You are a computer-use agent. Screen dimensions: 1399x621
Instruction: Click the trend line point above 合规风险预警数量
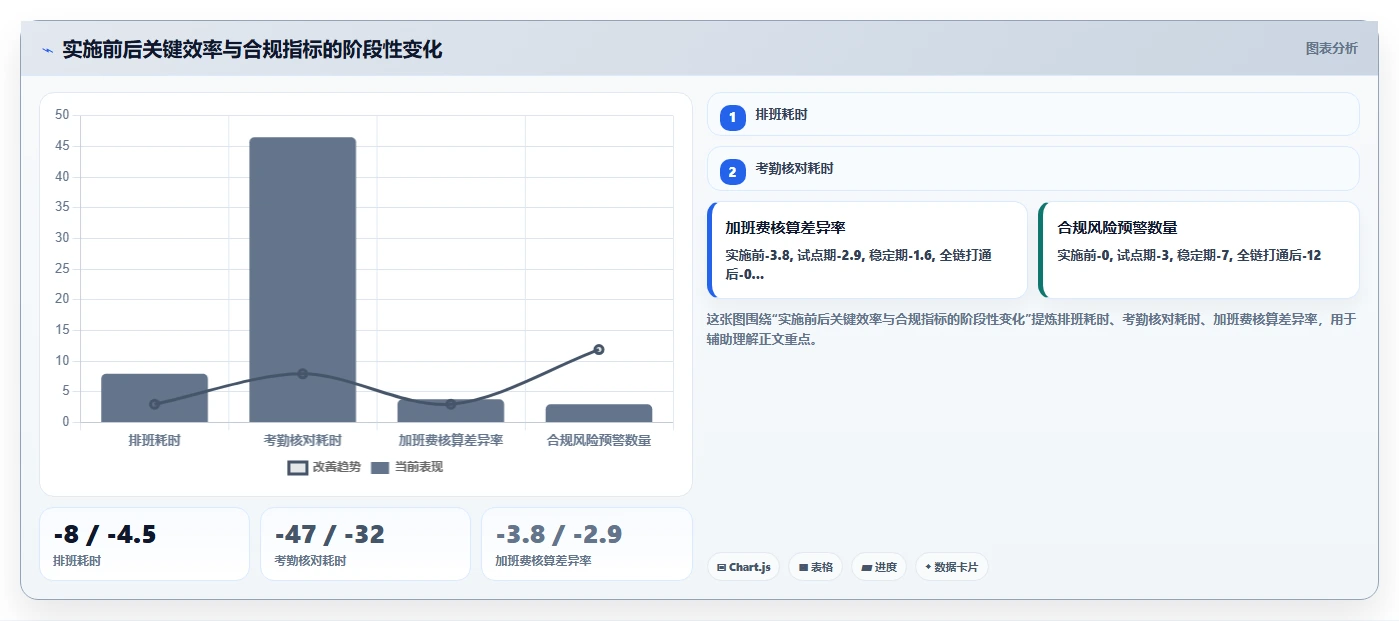click(599, 349)
